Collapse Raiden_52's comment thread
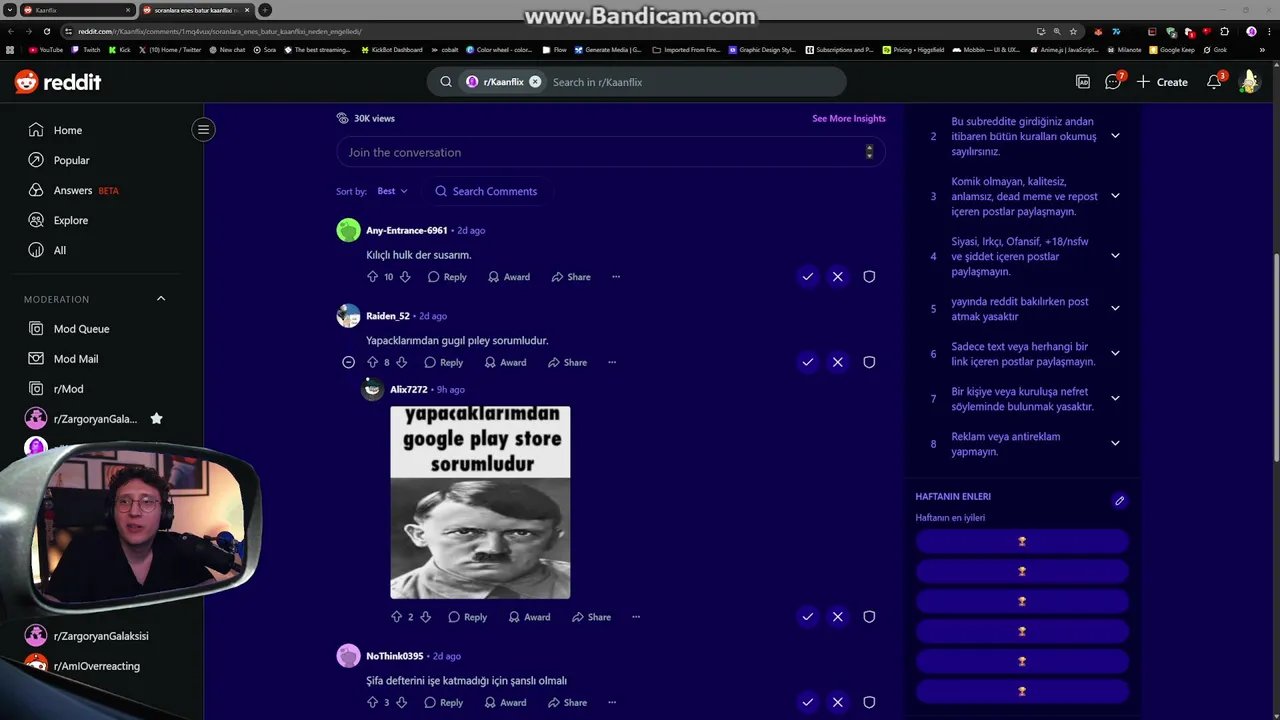The image size is (1280, 720). [348, 362]
